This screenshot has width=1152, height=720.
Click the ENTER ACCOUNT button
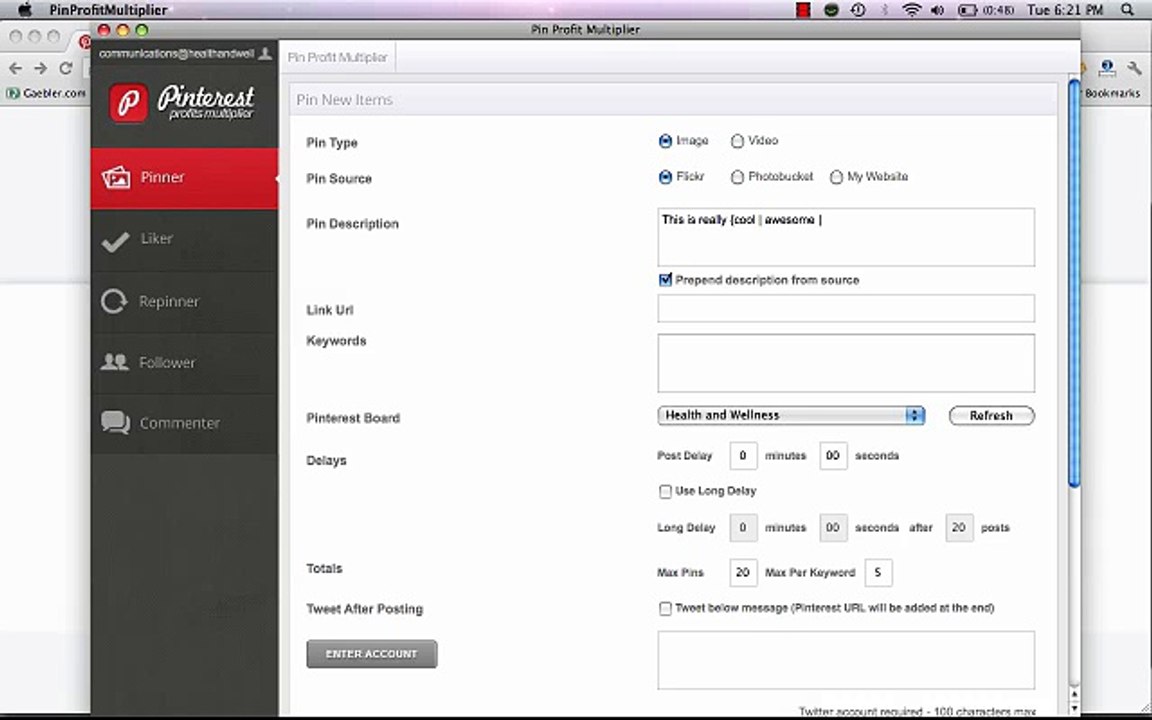[x=372, y=654]
